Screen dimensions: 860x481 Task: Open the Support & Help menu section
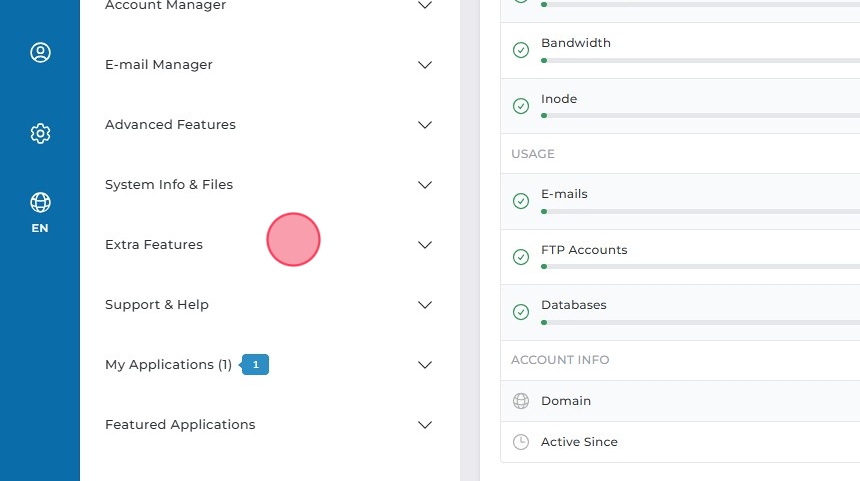[157, 305]
